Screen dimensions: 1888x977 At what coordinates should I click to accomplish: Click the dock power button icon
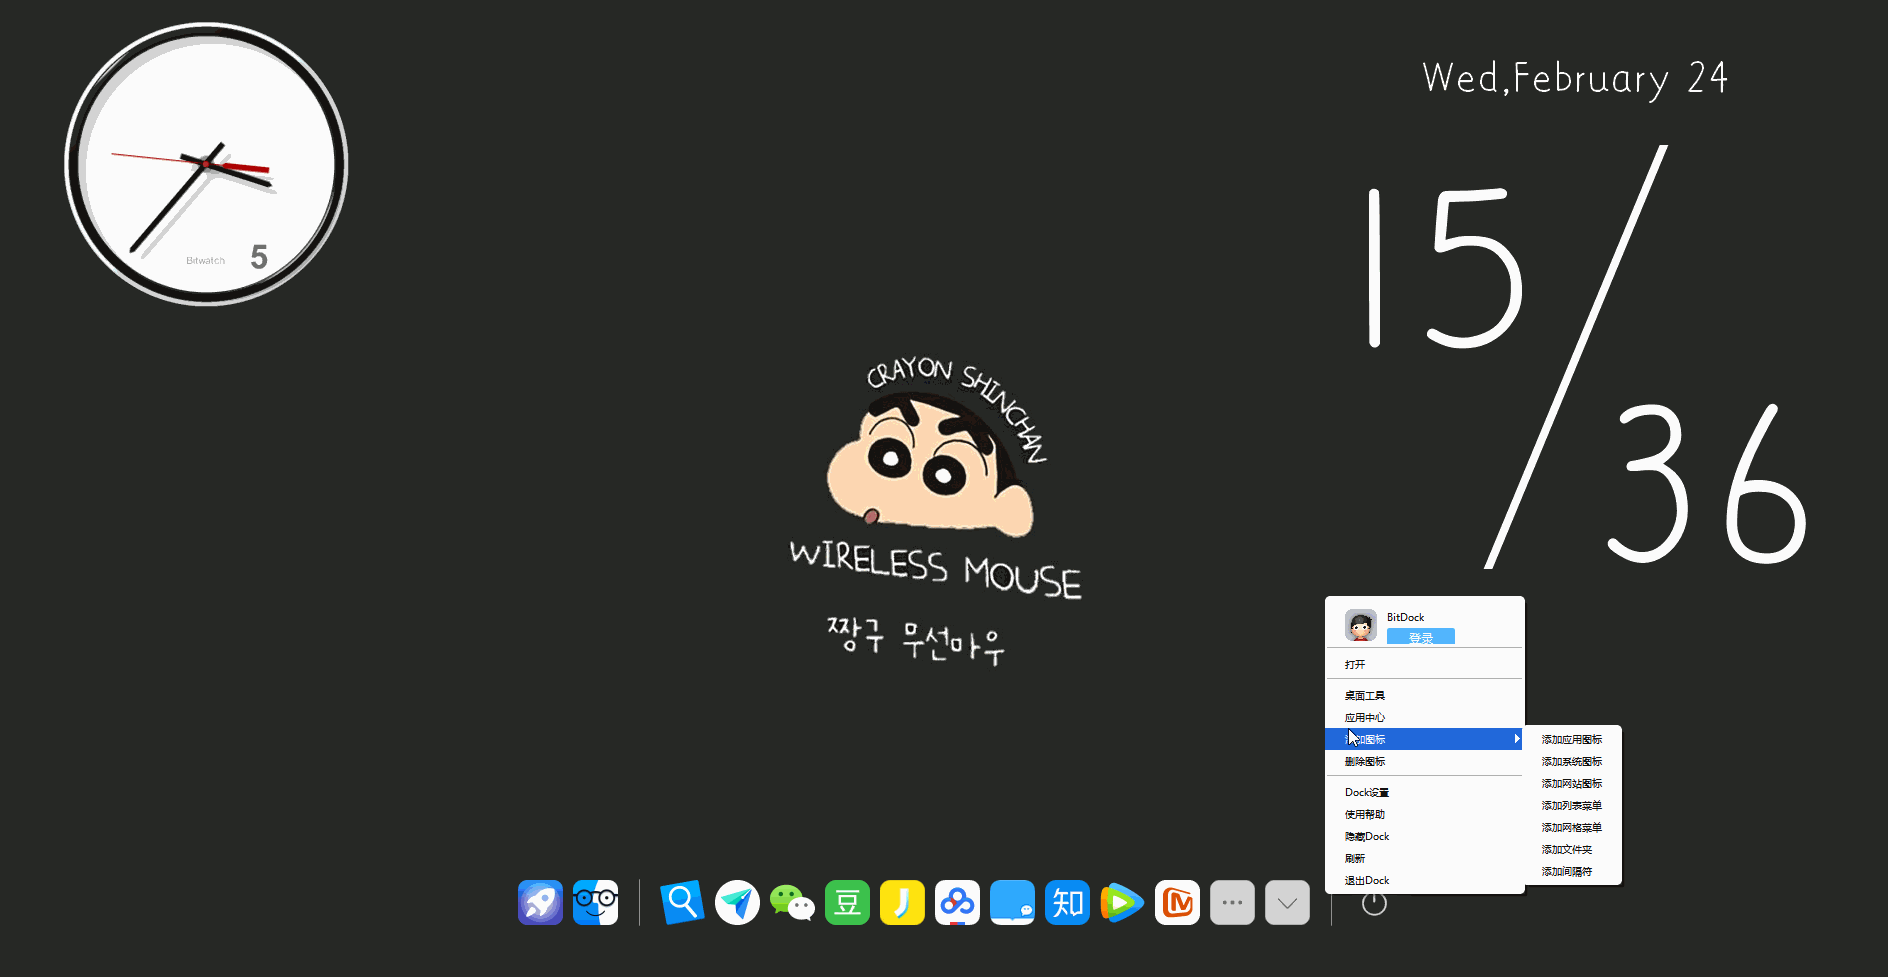click(x=1374, y=904)
